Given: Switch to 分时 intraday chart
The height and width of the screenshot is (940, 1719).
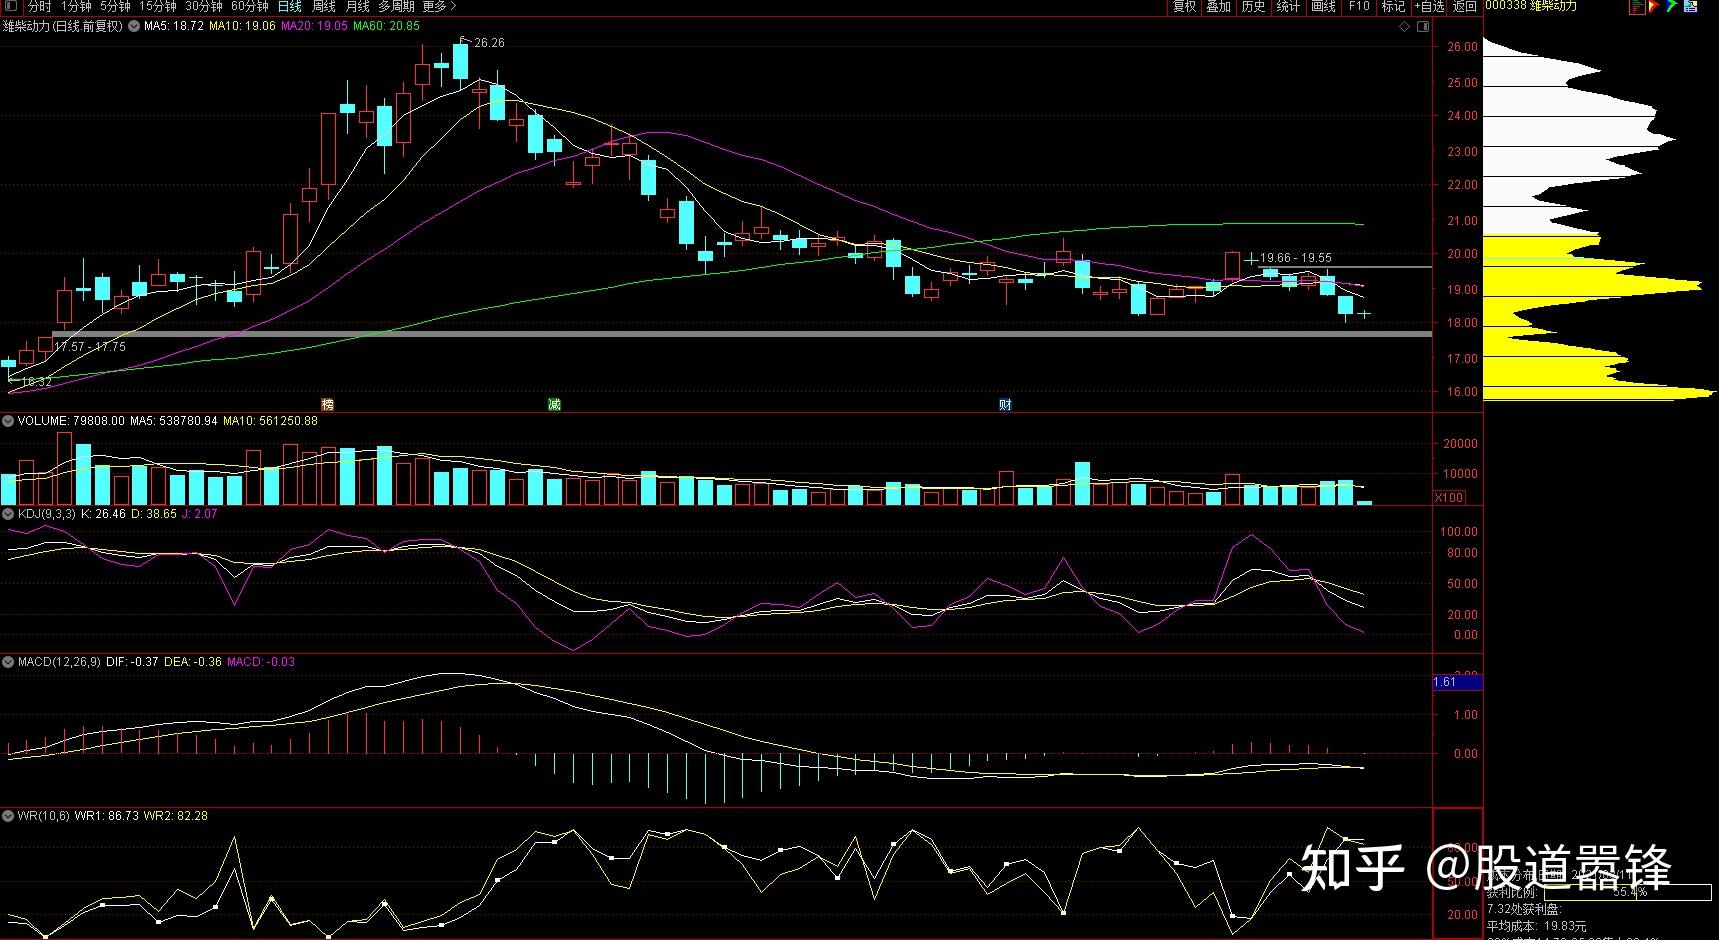Looking at the screenshot, I should [x=39, y=6].
